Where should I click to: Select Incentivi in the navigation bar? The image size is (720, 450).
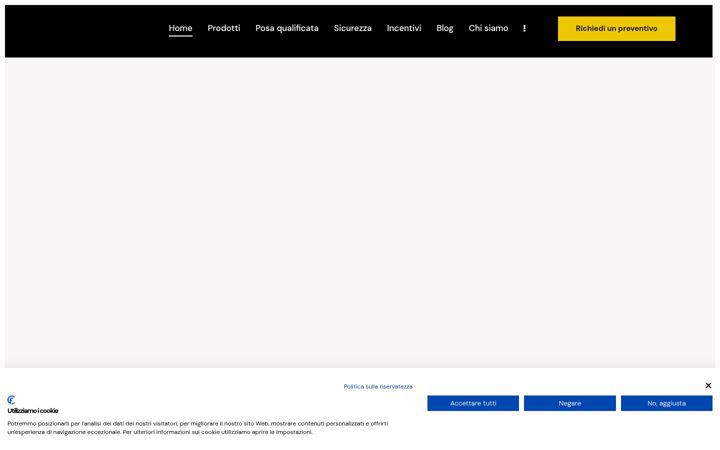[x=404, y=28]
